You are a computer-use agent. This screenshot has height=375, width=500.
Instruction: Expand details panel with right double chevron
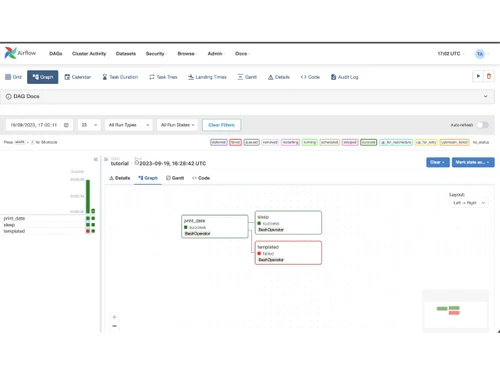coord(106,159)
